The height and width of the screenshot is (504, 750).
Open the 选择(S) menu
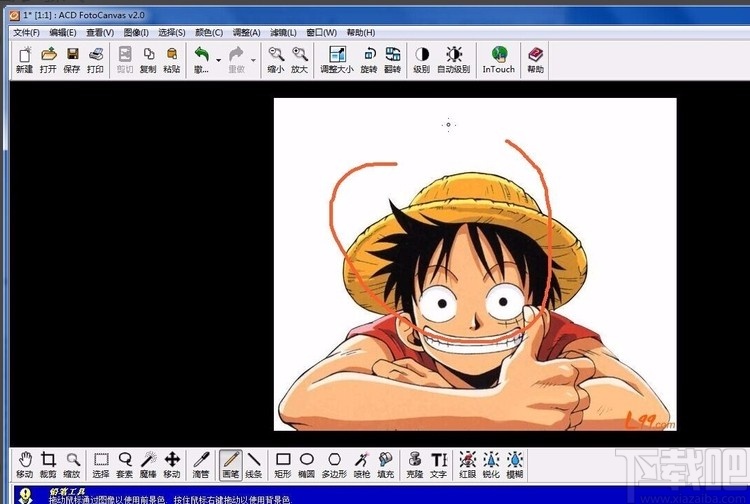pos(172,33)
